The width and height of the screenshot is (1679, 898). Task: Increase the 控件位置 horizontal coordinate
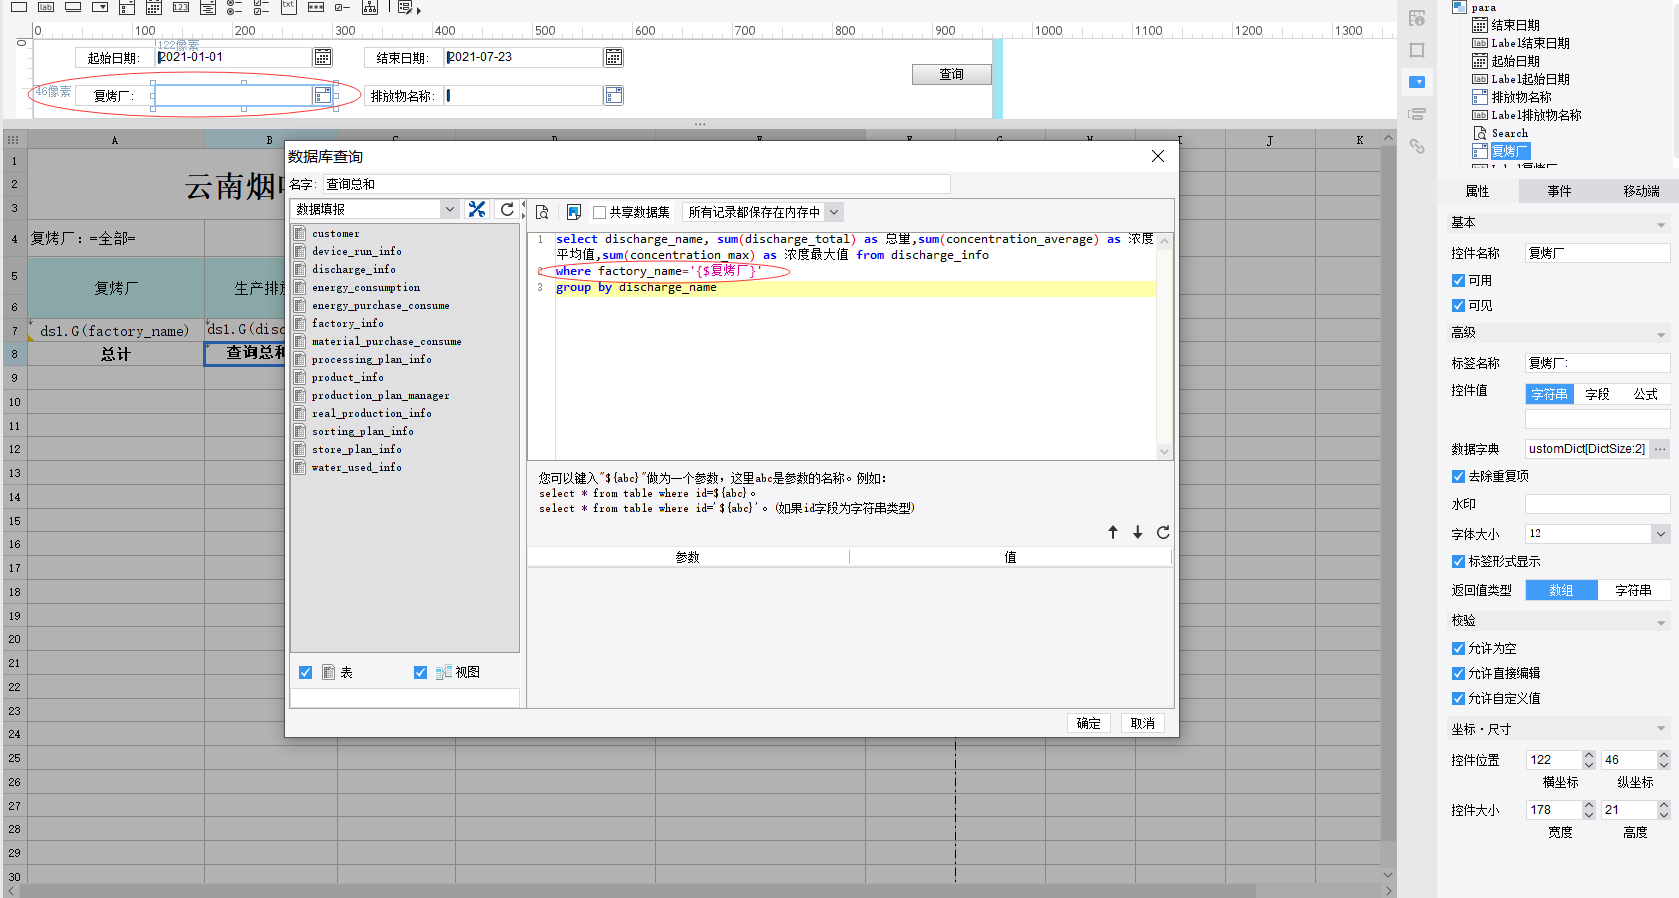click(x=1589, y=755)
